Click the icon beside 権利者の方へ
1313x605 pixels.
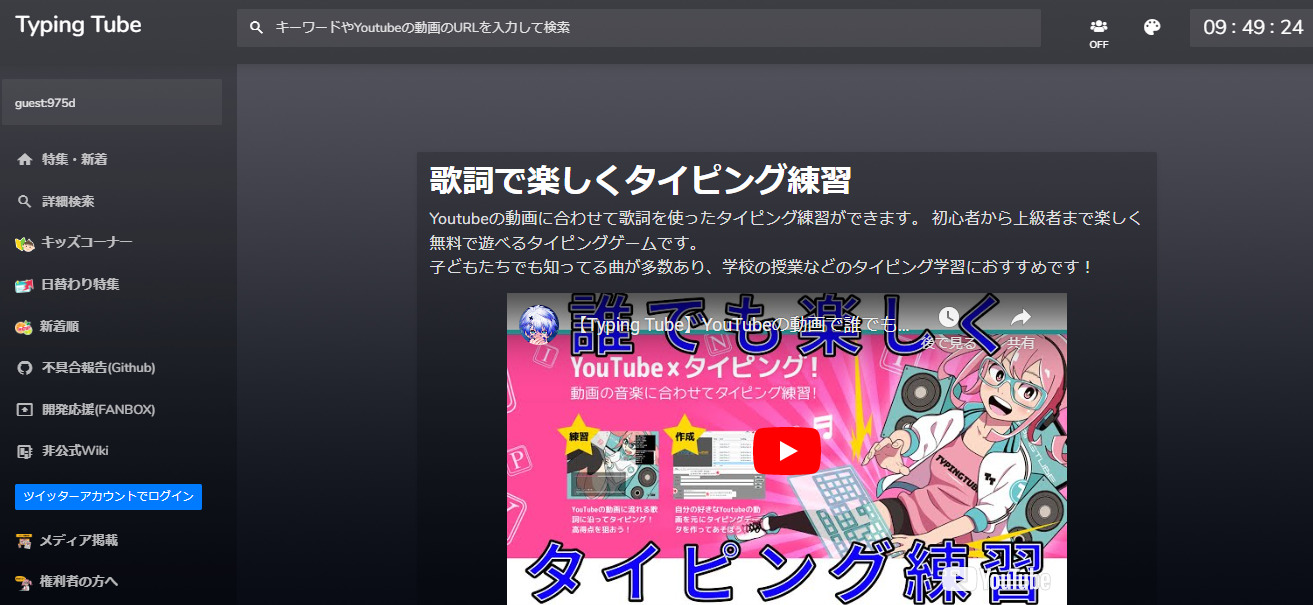click(x=24, y=582)
